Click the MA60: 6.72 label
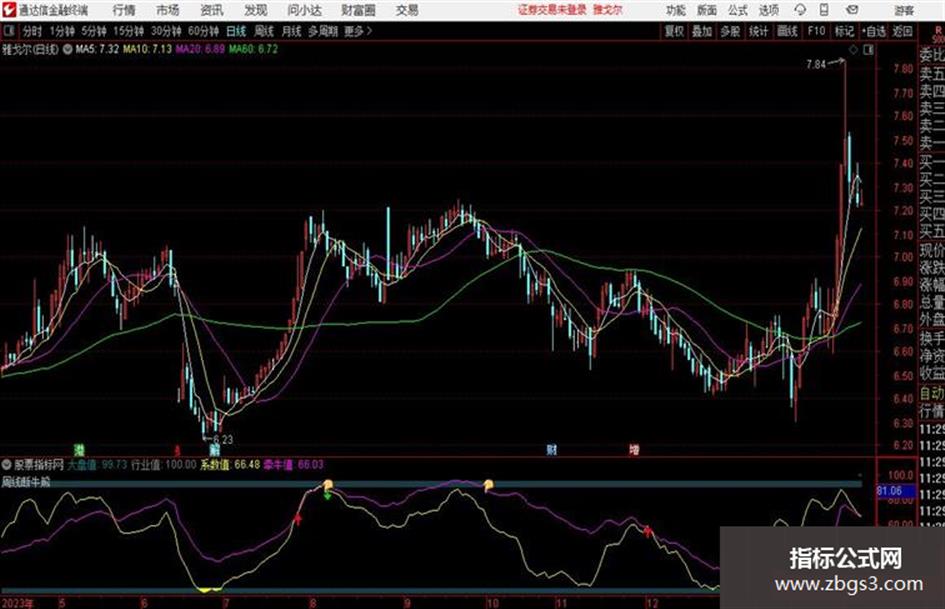 [x=253, y=49]
